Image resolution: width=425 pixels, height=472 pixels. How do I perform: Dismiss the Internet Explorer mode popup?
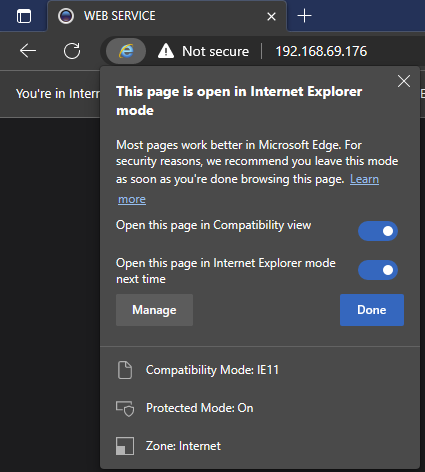click(x=404, y=81)
